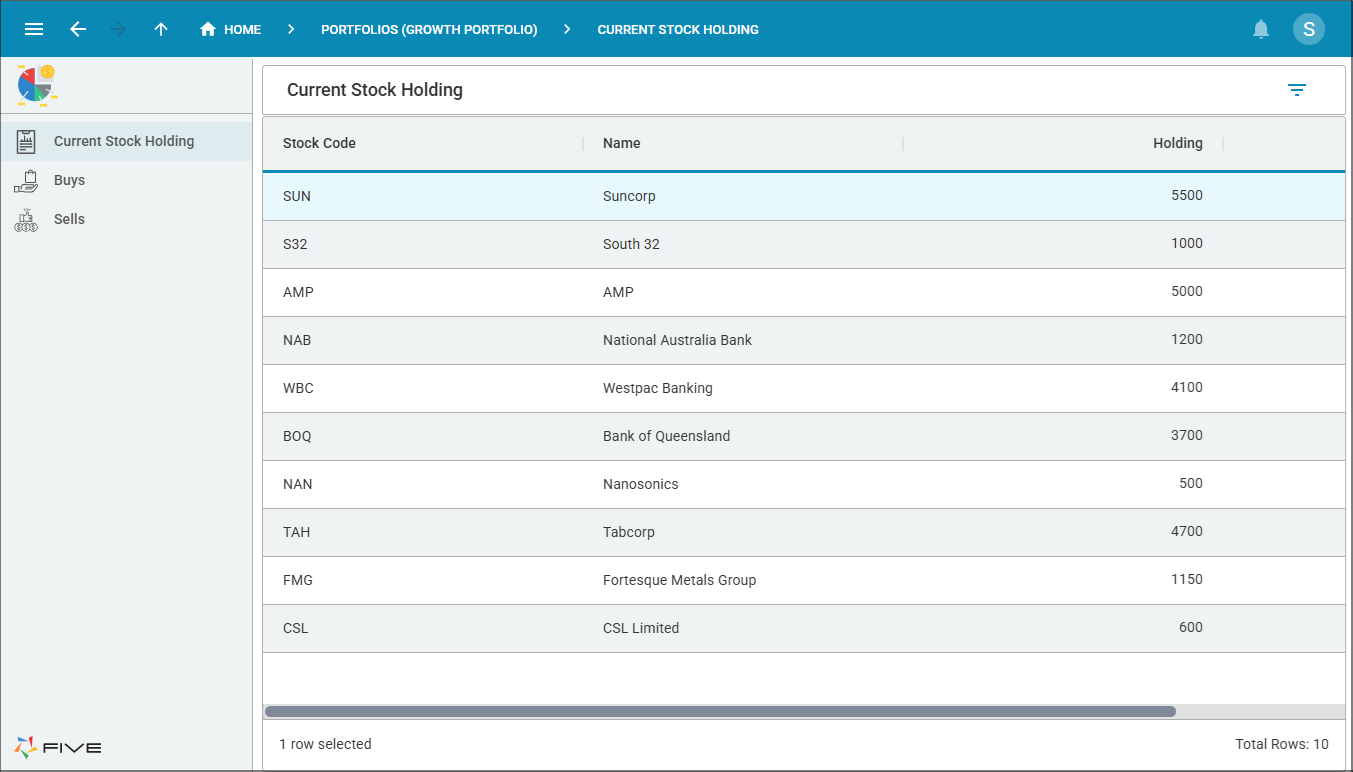
Task: Click holding value 5500
Action: click(x=1187, y=195)
